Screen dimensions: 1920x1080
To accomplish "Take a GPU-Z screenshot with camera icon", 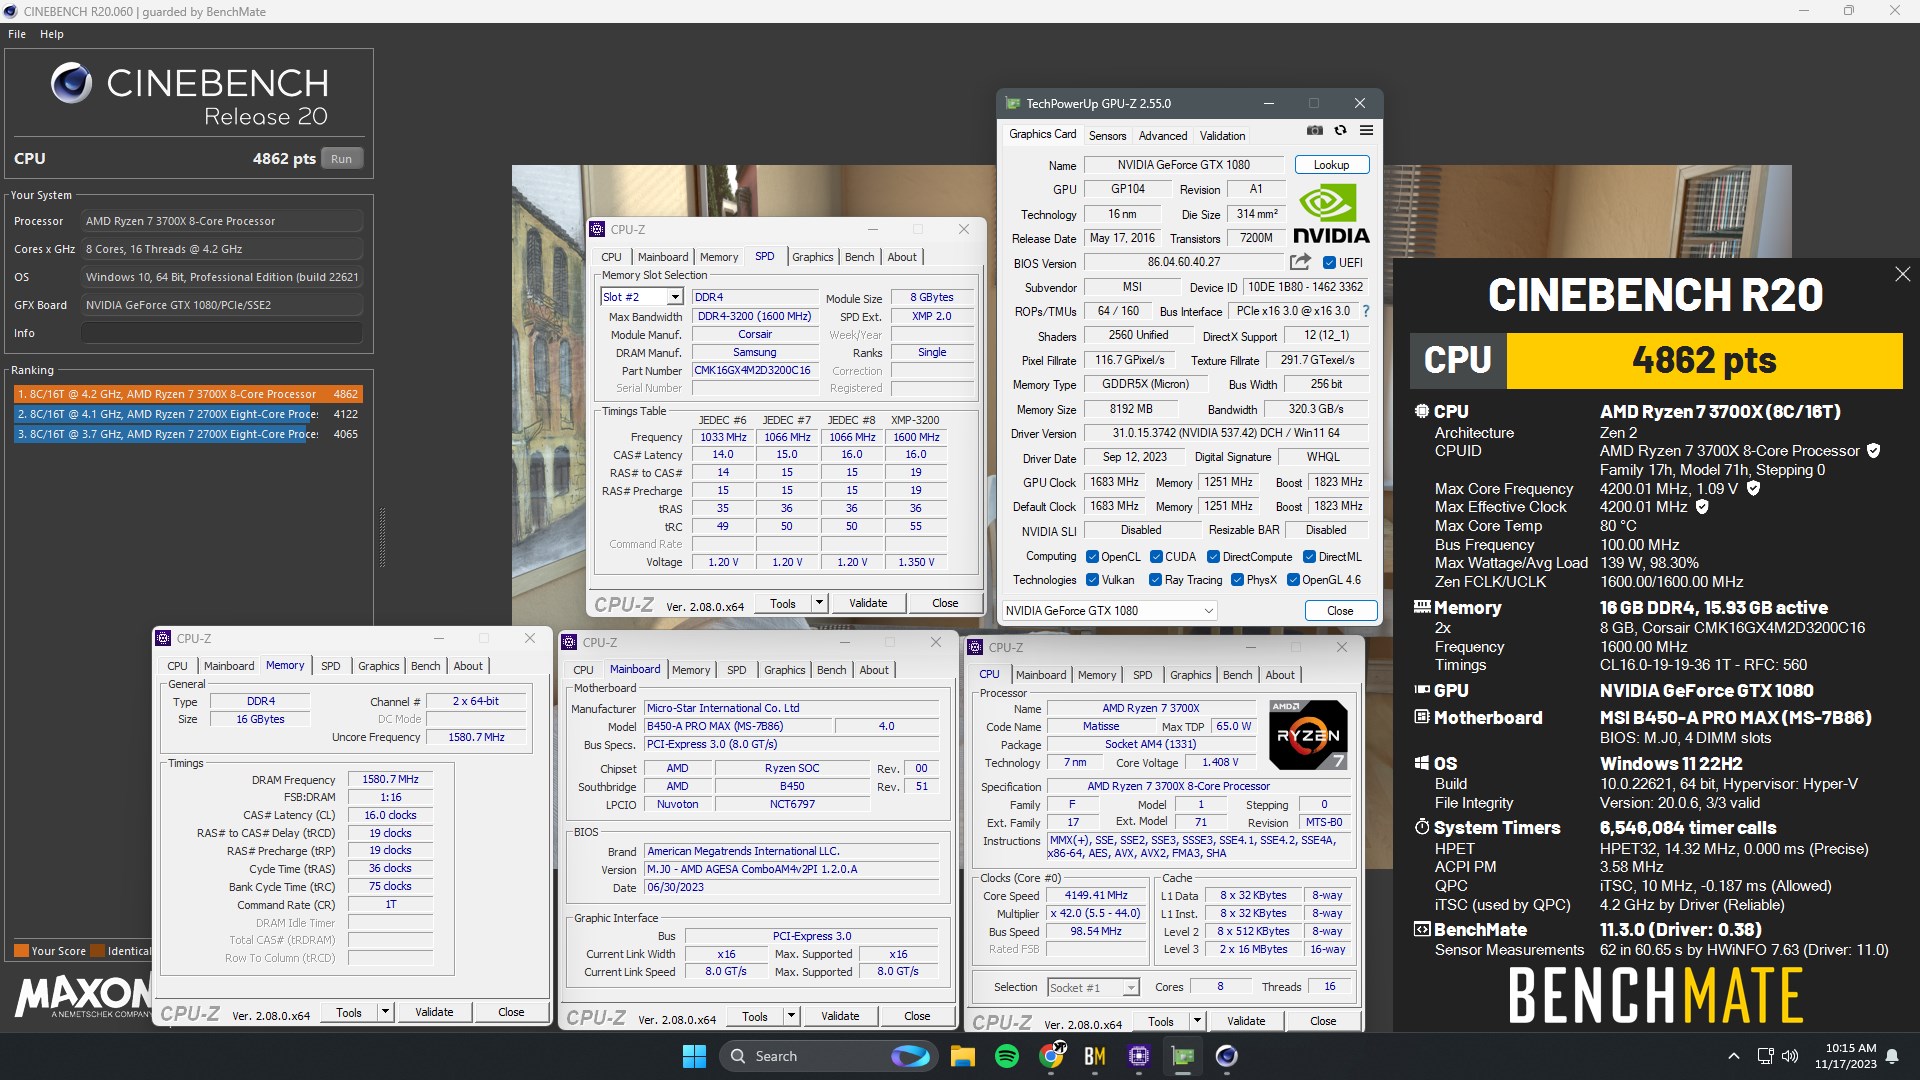I will pyautogui.click(x=1315, y=131).
